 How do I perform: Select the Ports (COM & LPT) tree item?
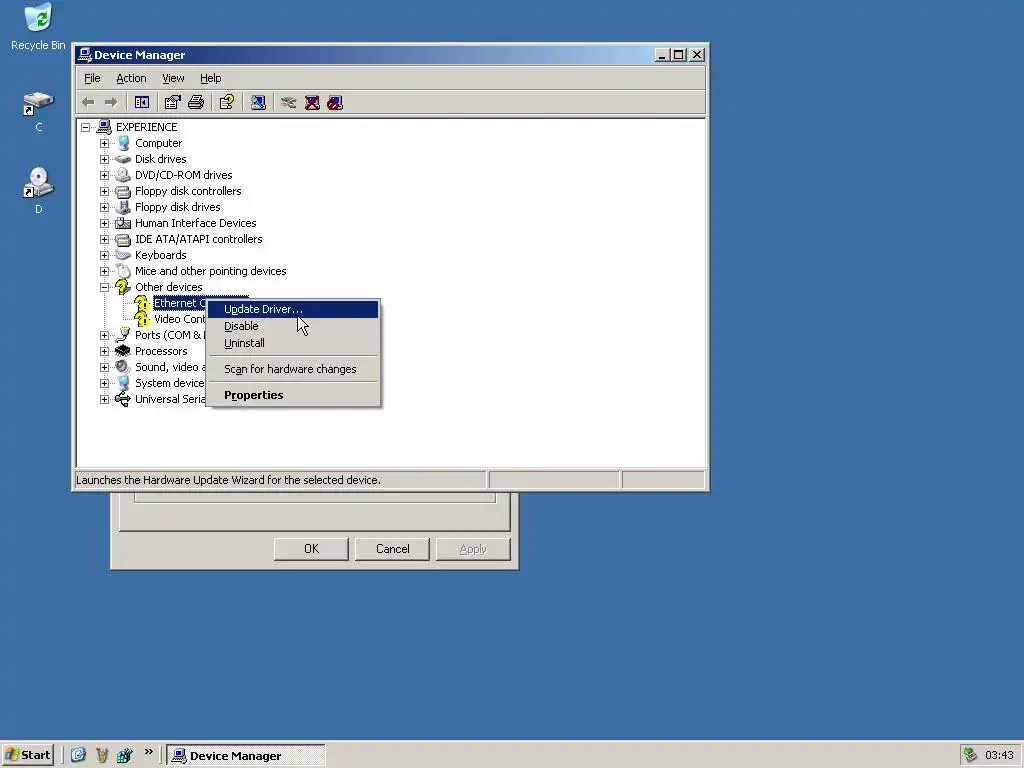point(170,335)
